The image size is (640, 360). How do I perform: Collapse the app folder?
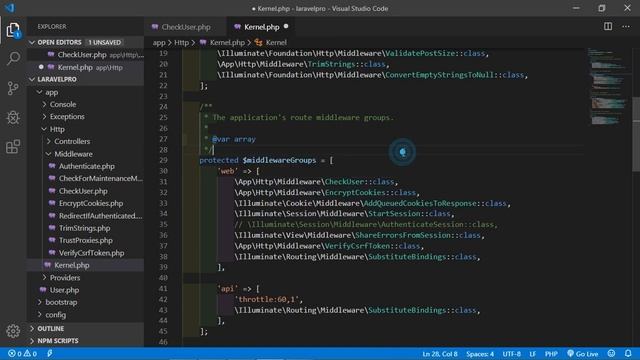39,92
